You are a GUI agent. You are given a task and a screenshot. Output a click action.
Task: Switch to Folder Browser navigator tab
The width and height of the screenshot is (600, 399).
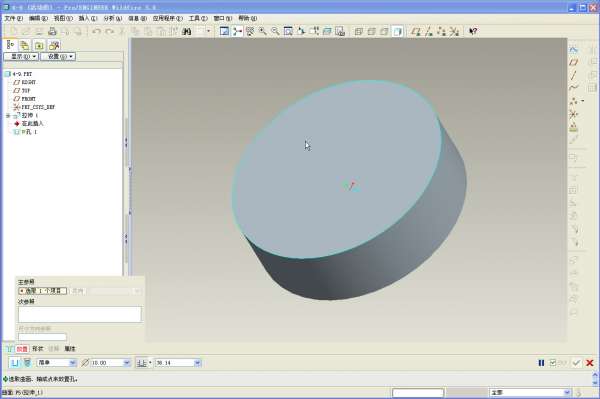point(24,46)
